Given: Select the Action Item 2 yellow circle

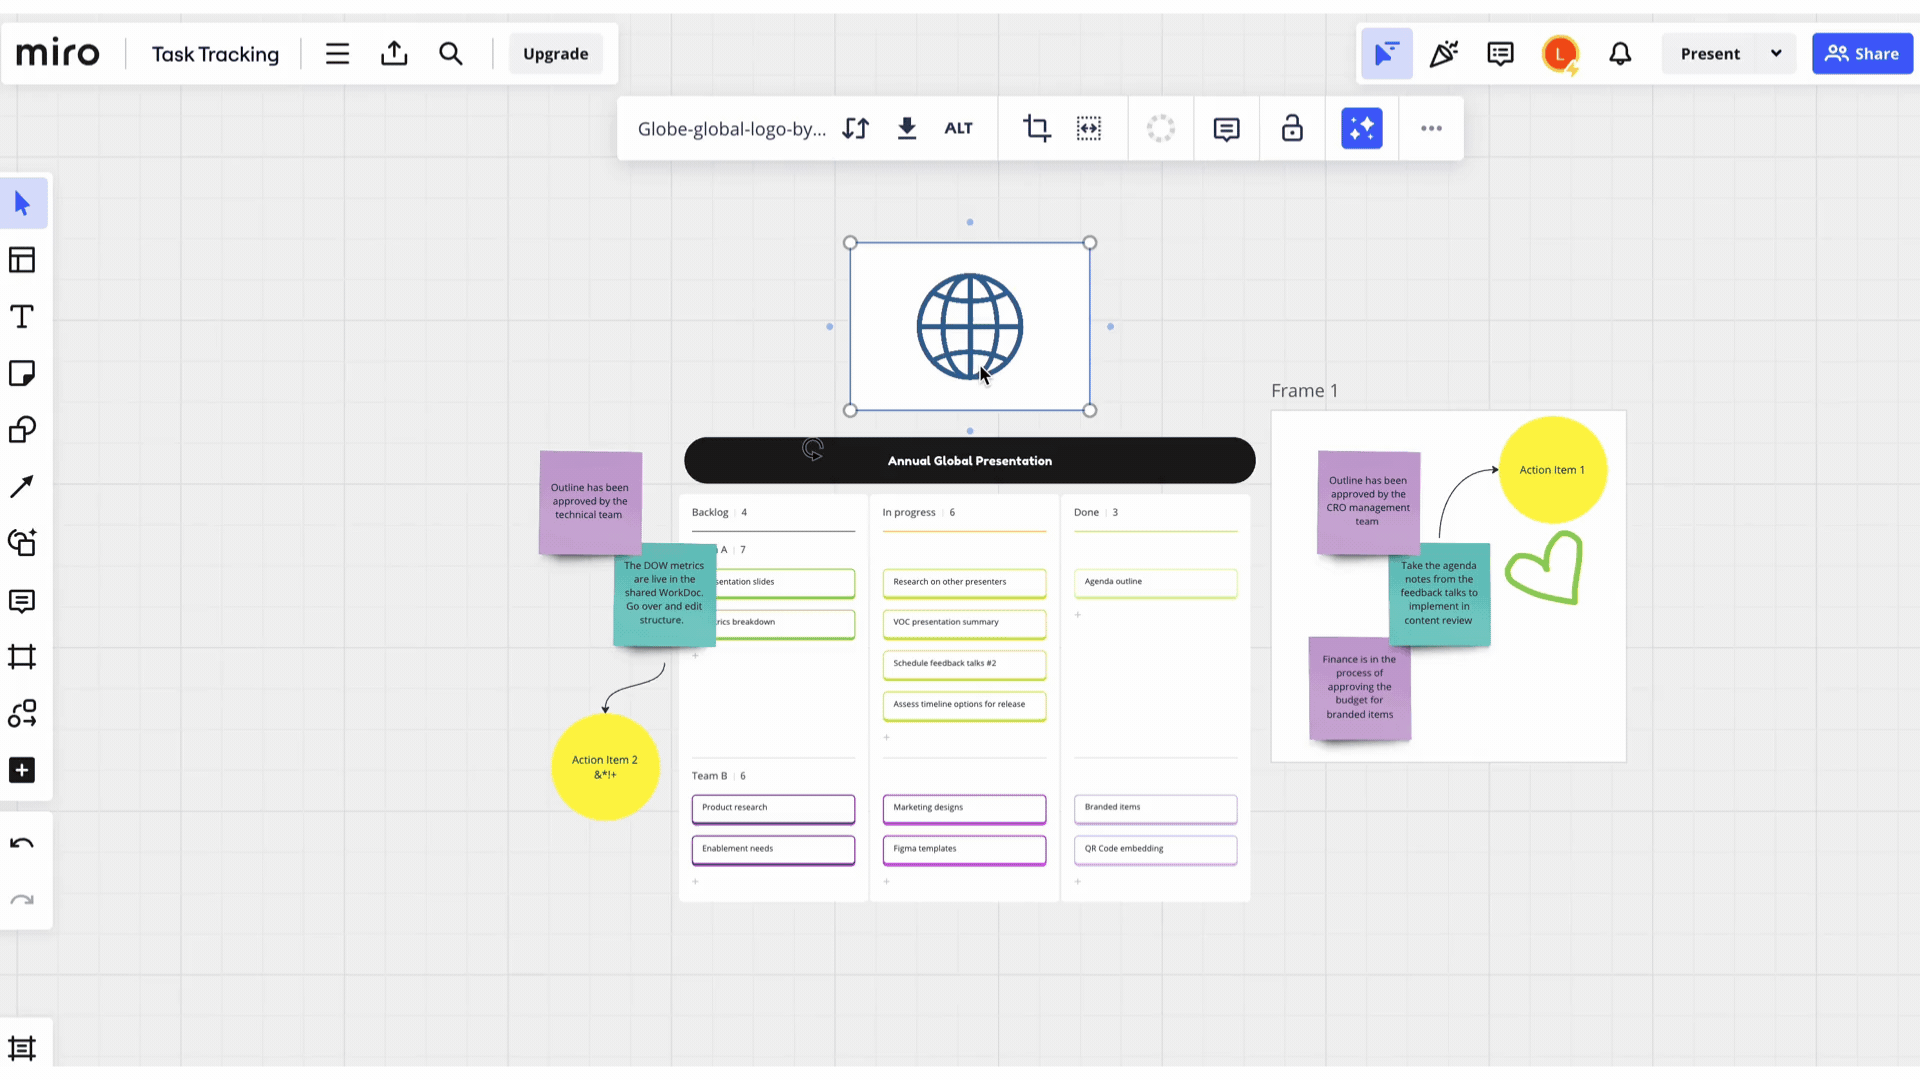Looking at the screenshot, I should 605,767.
